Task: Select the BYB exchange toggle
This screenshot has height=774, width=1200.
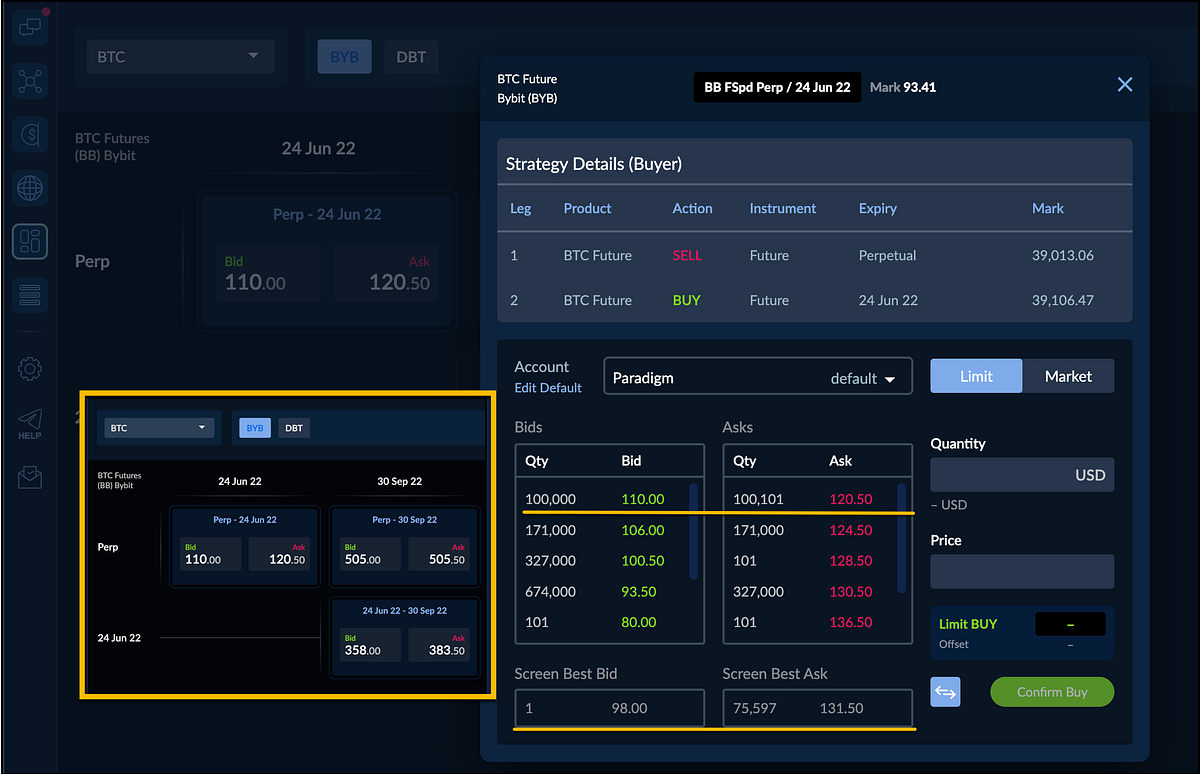Action: click(344, 57)
